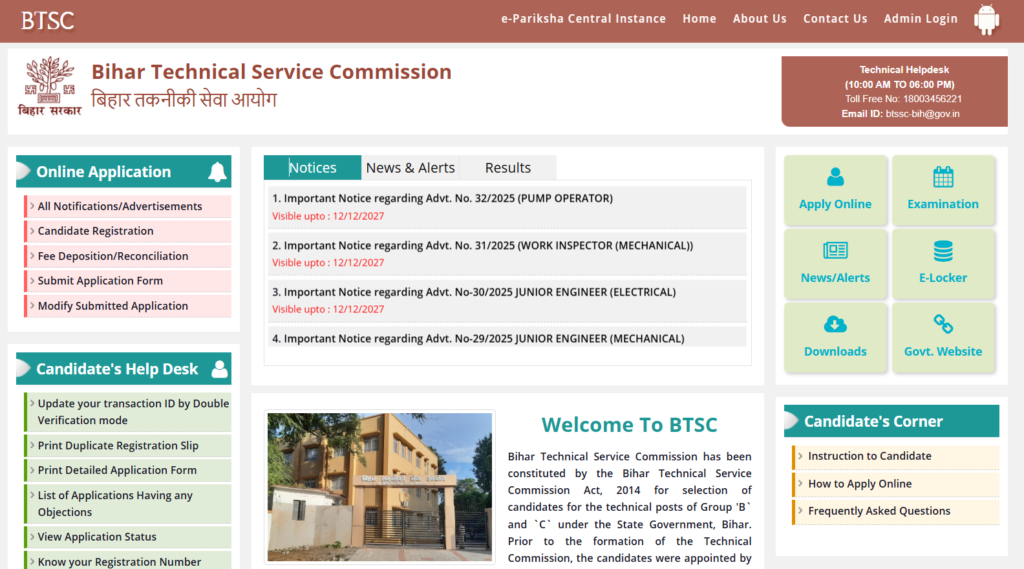
Task: Click the user icon in Candidate's Help Desk header
Action: point(219,369)
